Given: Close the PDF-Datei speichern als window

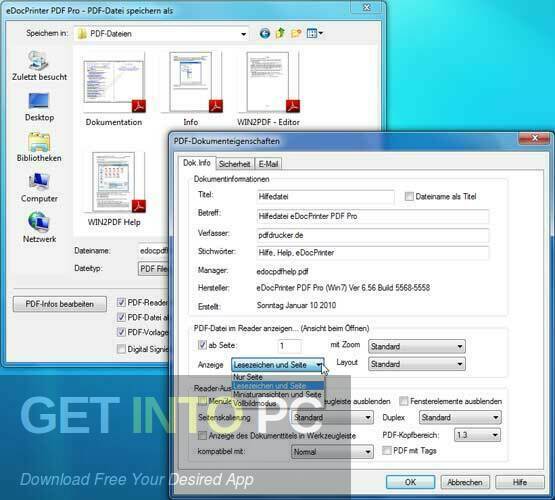Looking at the screenshot, I should coord(367,7).
